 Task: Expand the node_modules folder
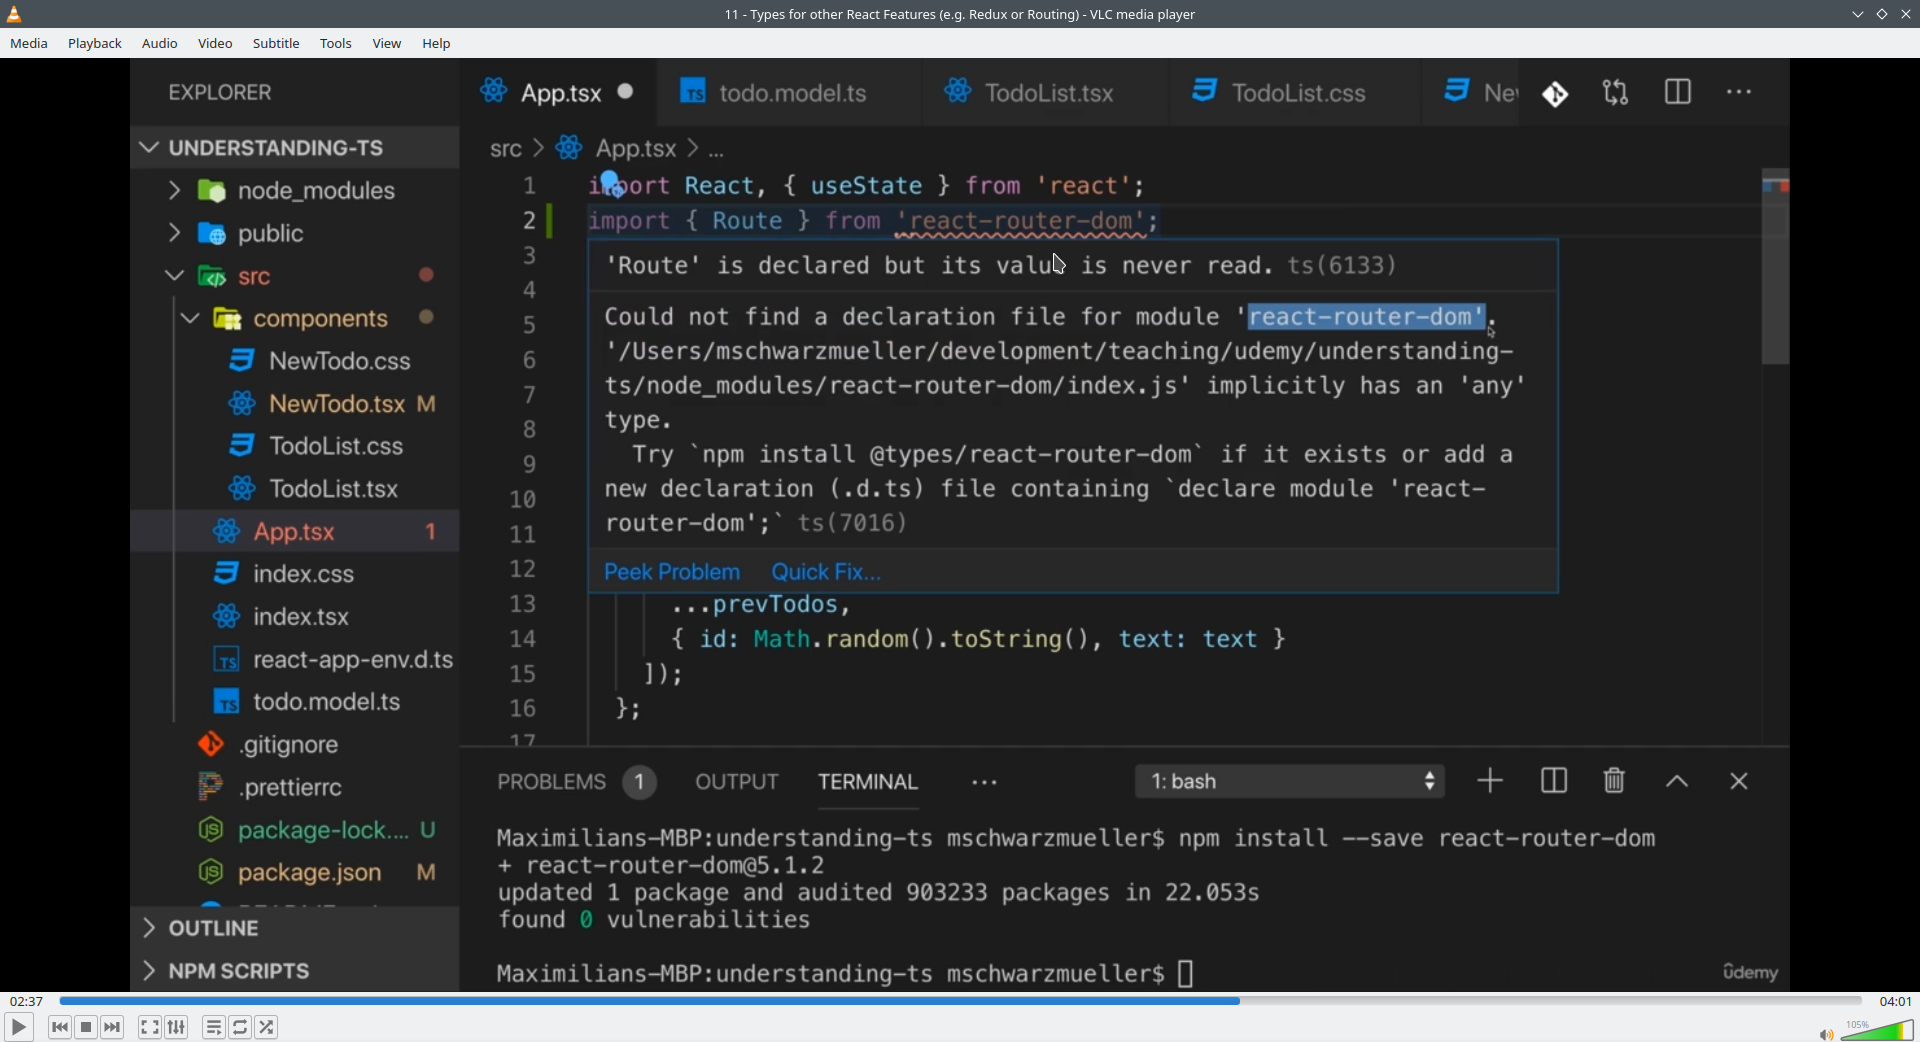(x=174, y=190)
